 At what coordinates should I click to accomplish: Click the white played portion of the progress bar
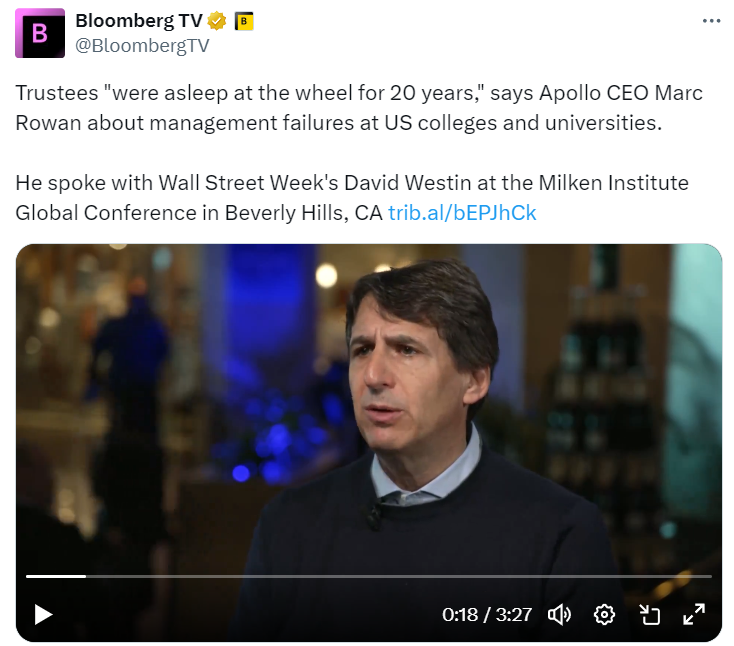(55, 576)
